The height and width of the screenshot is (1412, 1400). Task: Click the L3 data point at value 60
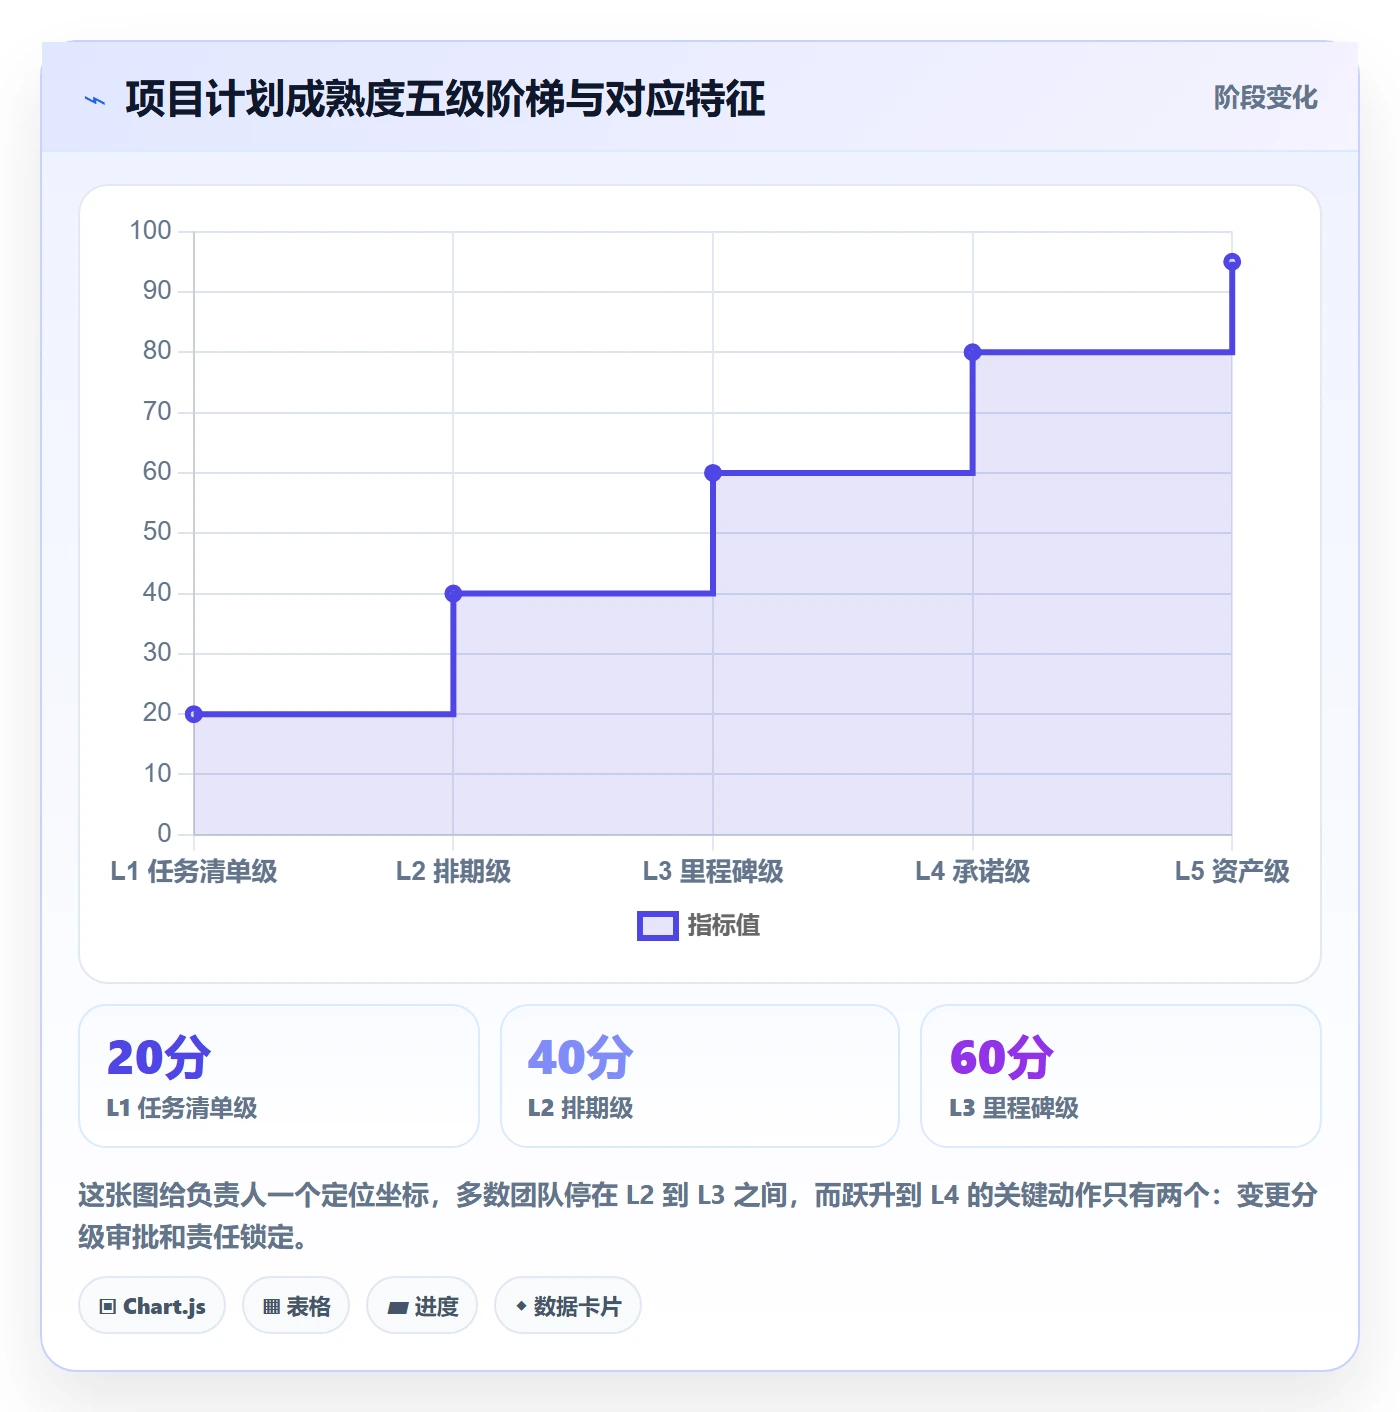coord(713,473)
